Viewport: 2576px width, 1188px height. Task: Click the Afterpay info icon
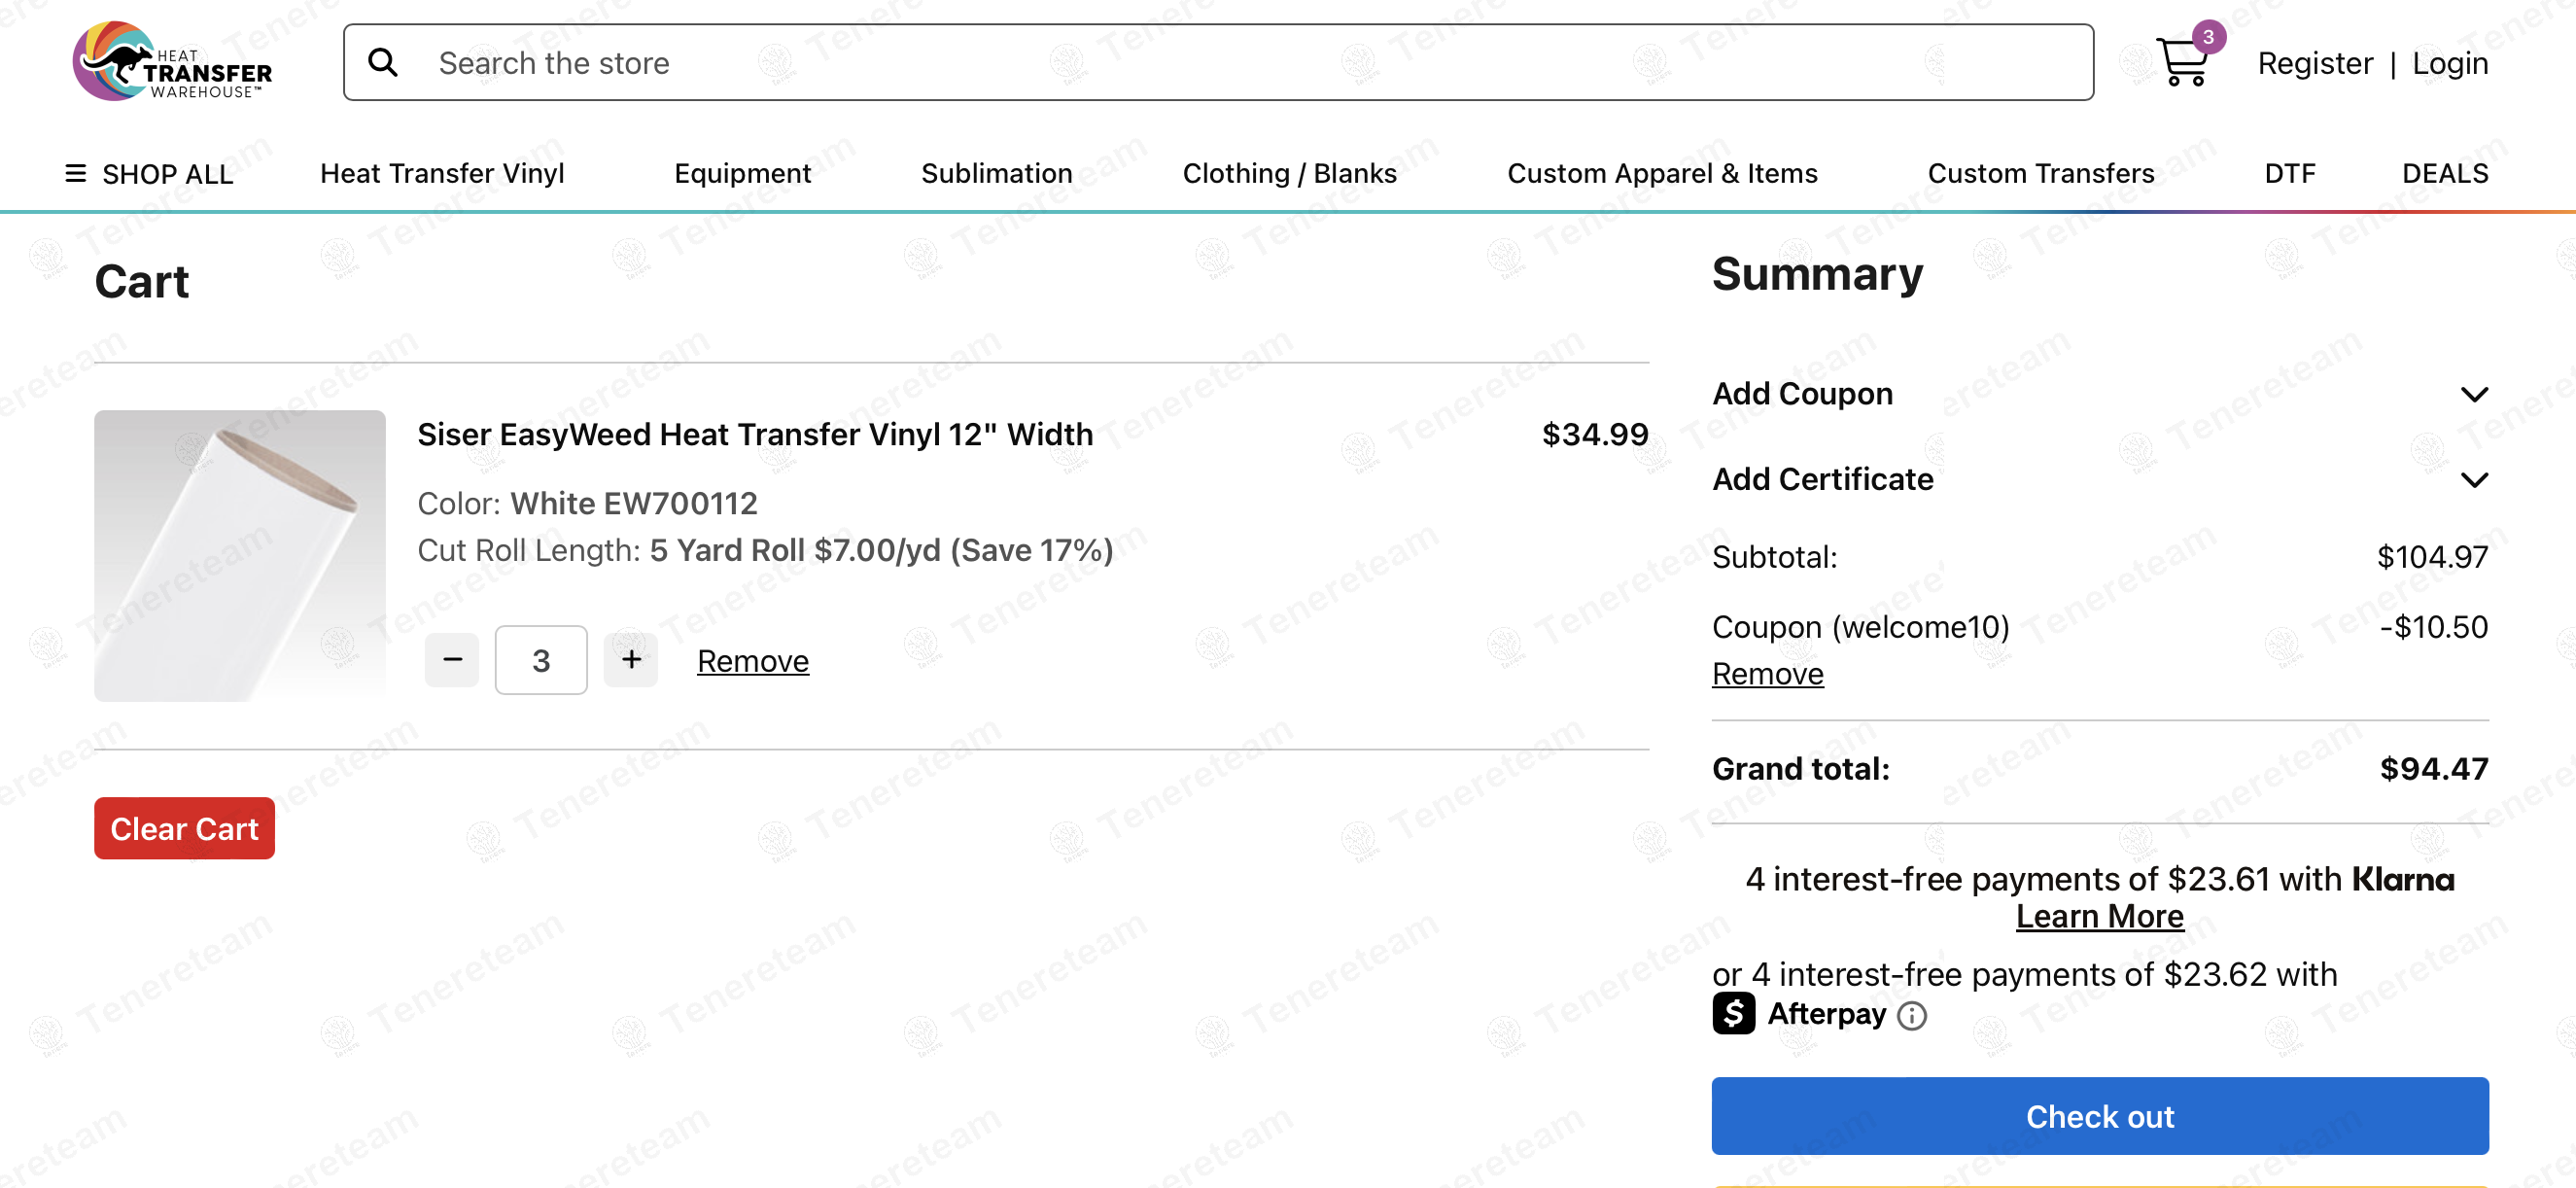coord(1911,1016)
